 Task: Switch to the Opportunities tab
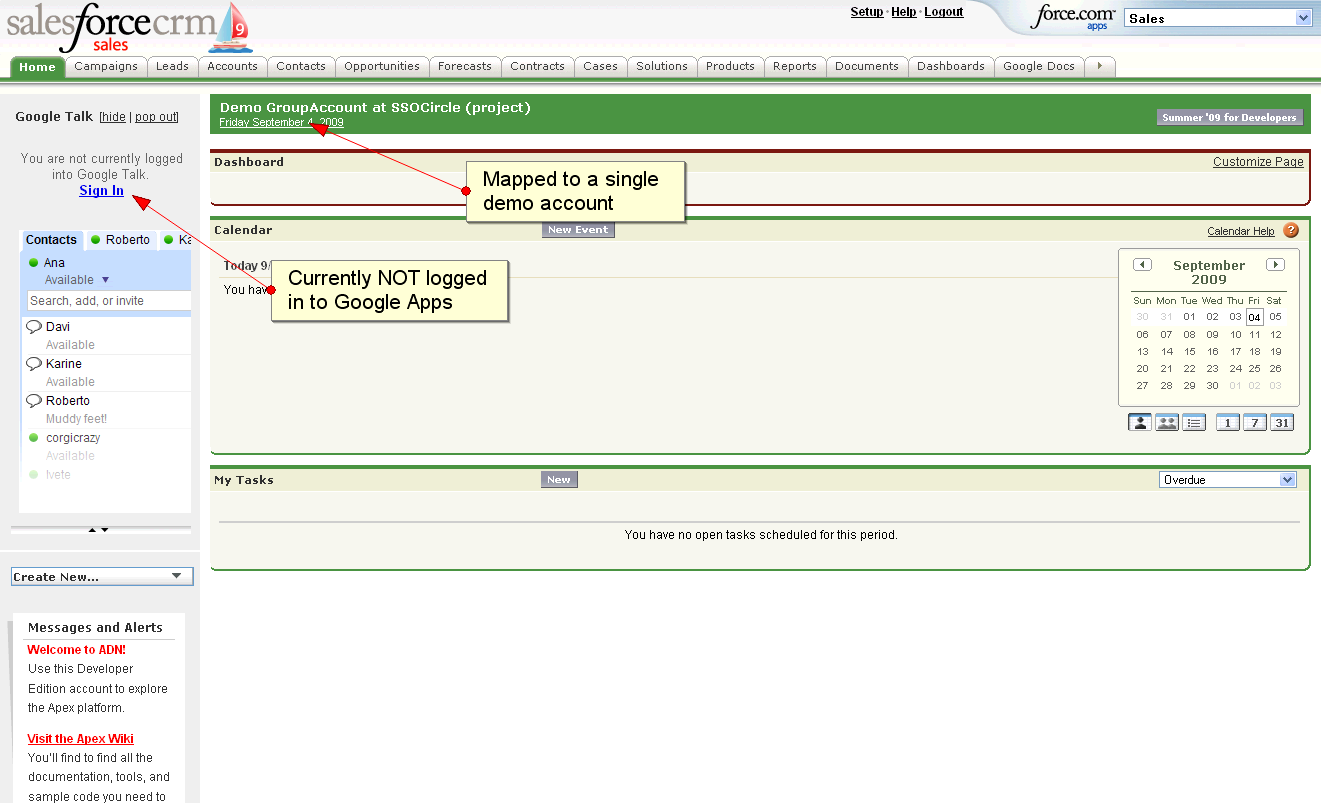tap(382, 66)
